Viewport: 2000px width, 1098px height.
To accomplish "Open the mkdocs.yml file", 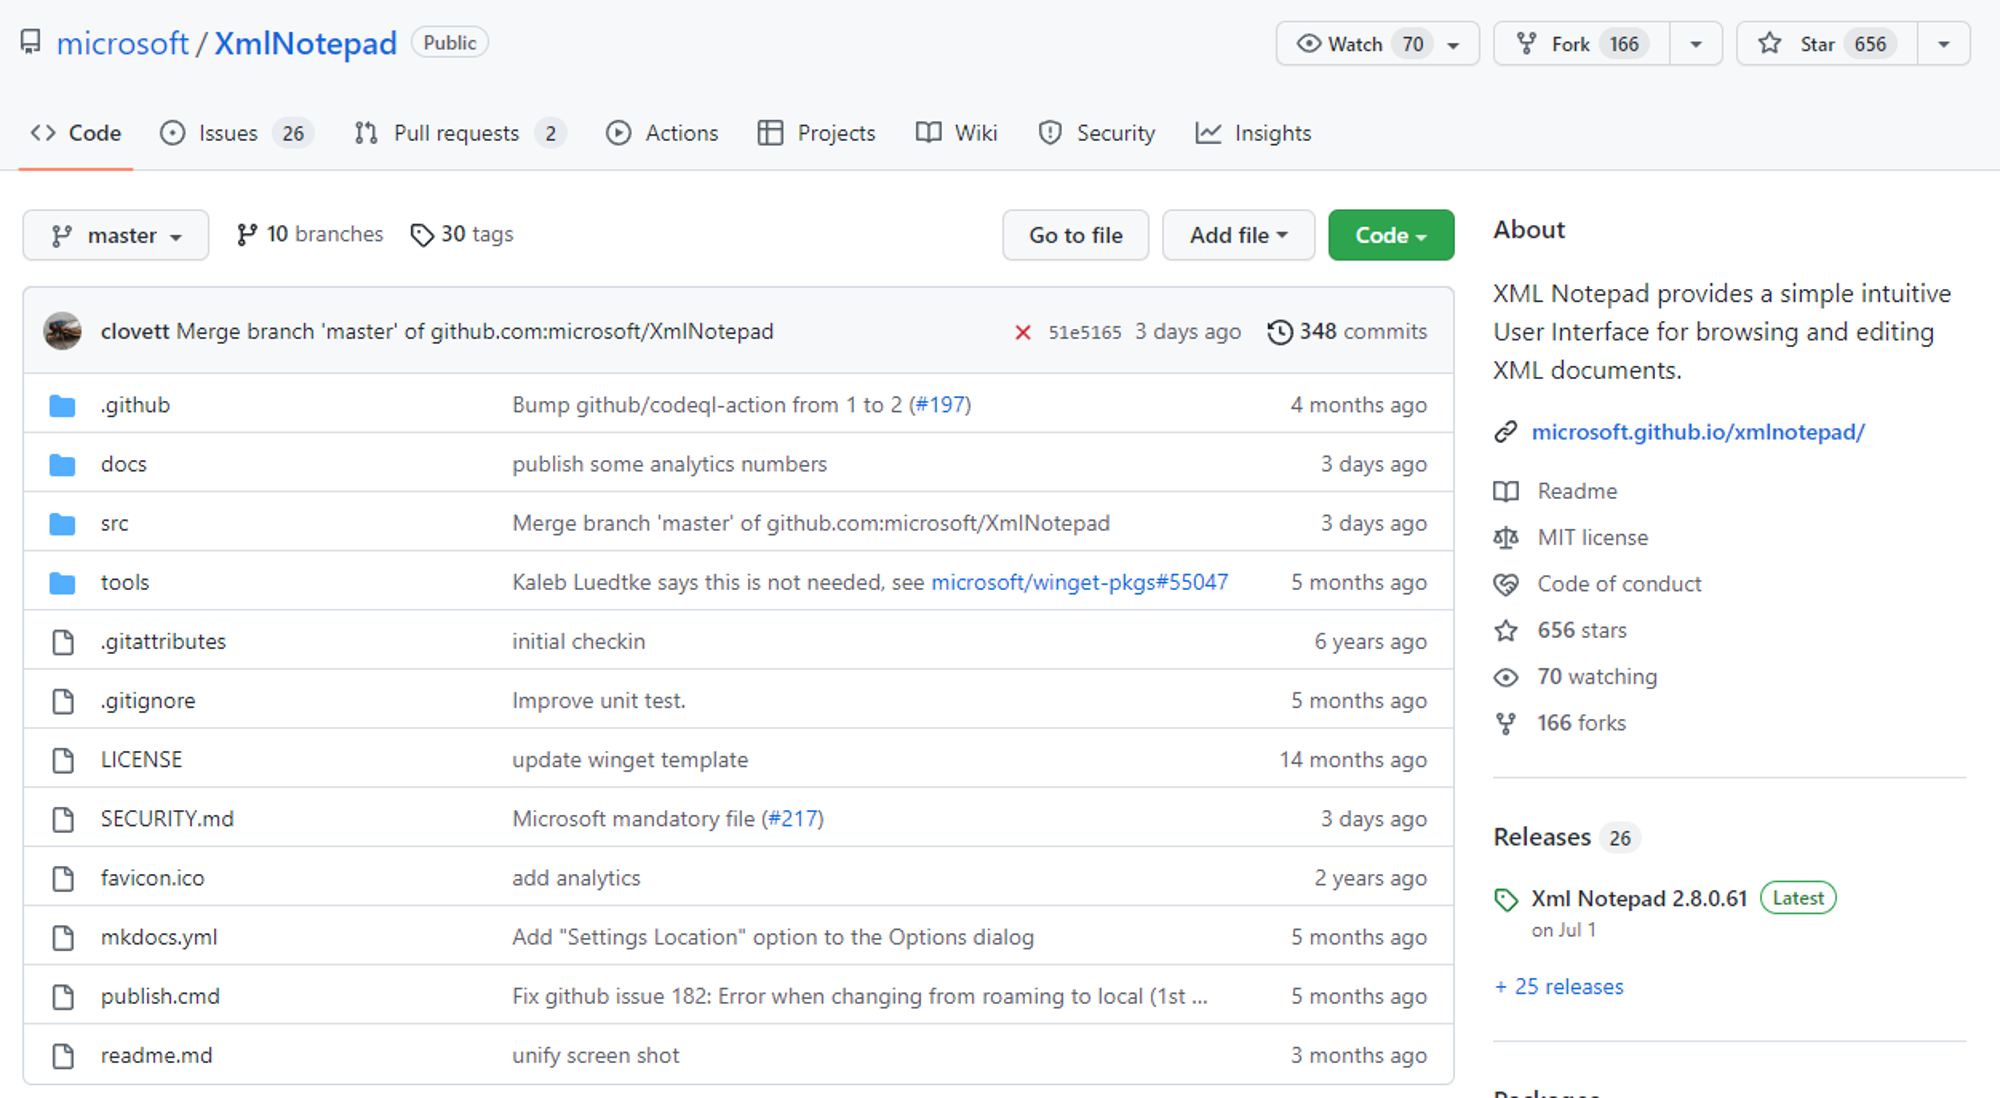I will (159, 937).
